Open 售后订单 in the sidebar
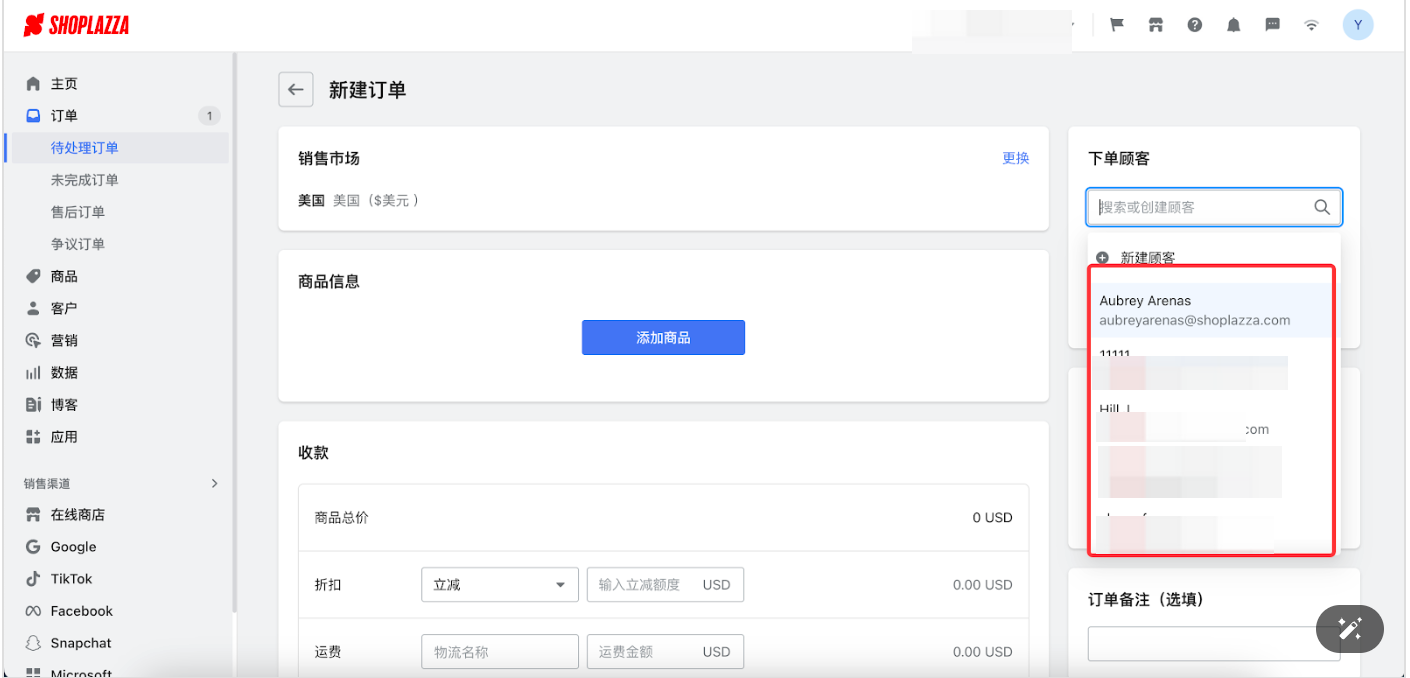The image size is (1410, 678). pyautogui.click(x=78, y=212)
